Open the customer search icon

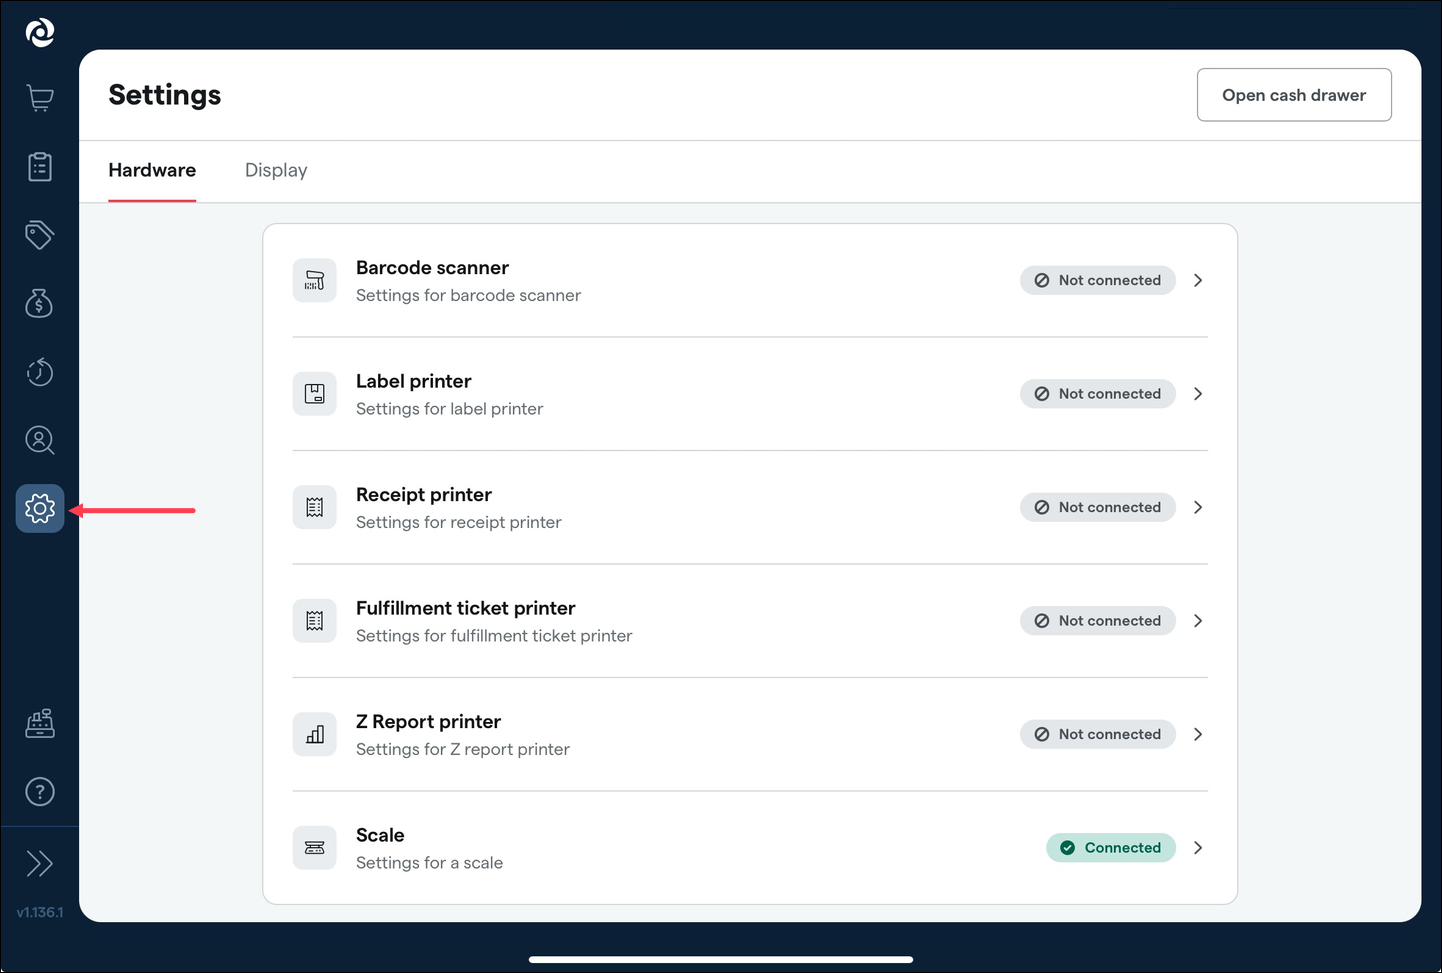coord(40,440)
